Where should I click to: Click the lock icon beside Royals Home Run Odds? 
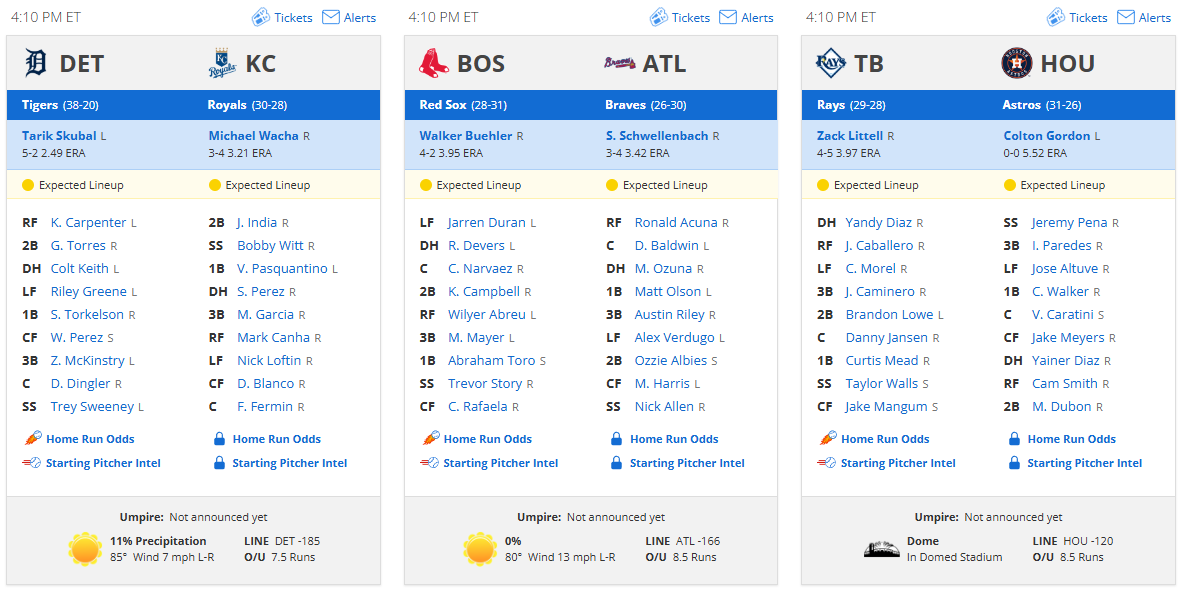point(220,439)
